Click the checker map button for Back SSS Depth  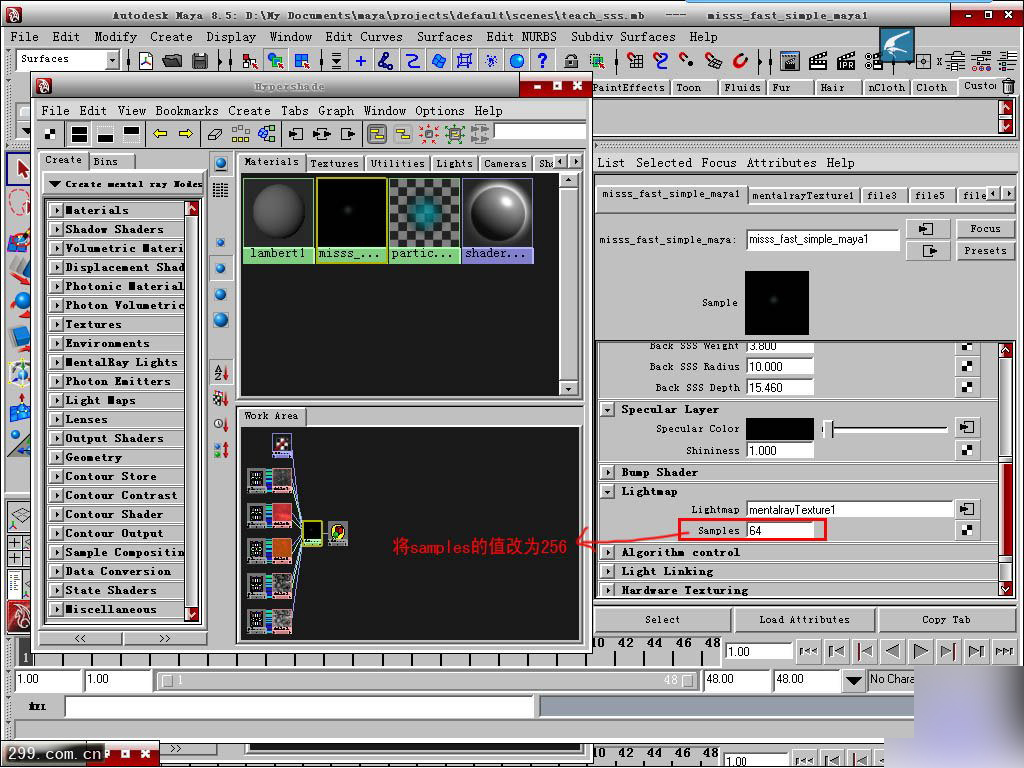(967, 387)
